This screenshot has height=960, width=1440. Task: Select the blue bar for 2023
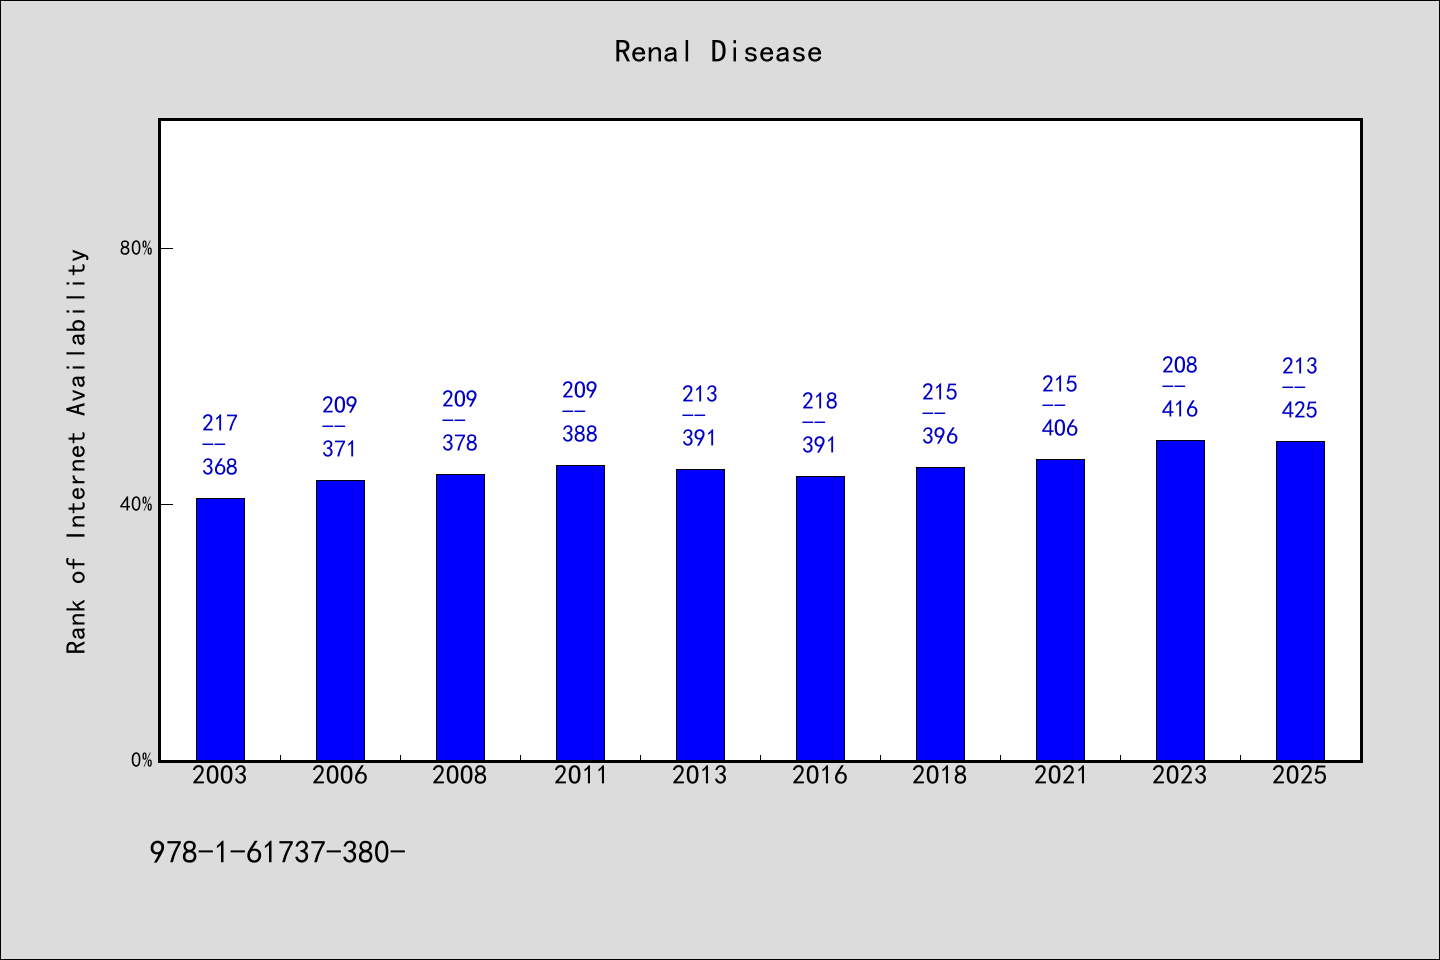1180,600
